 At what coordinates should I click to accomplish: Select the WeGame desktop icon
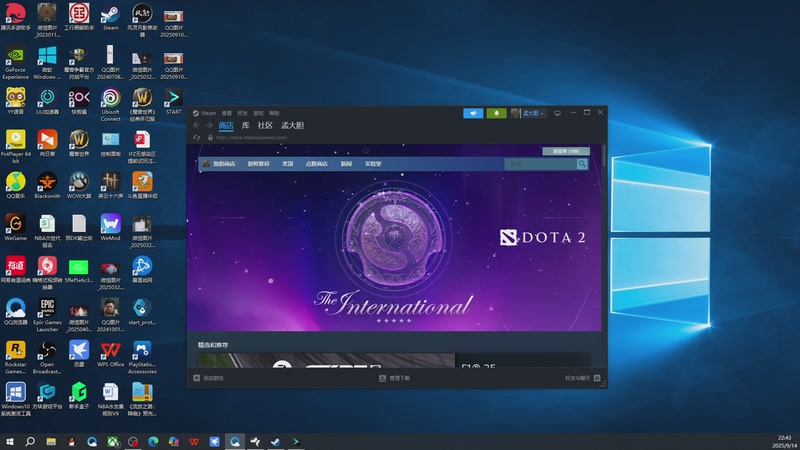(15, 228)
